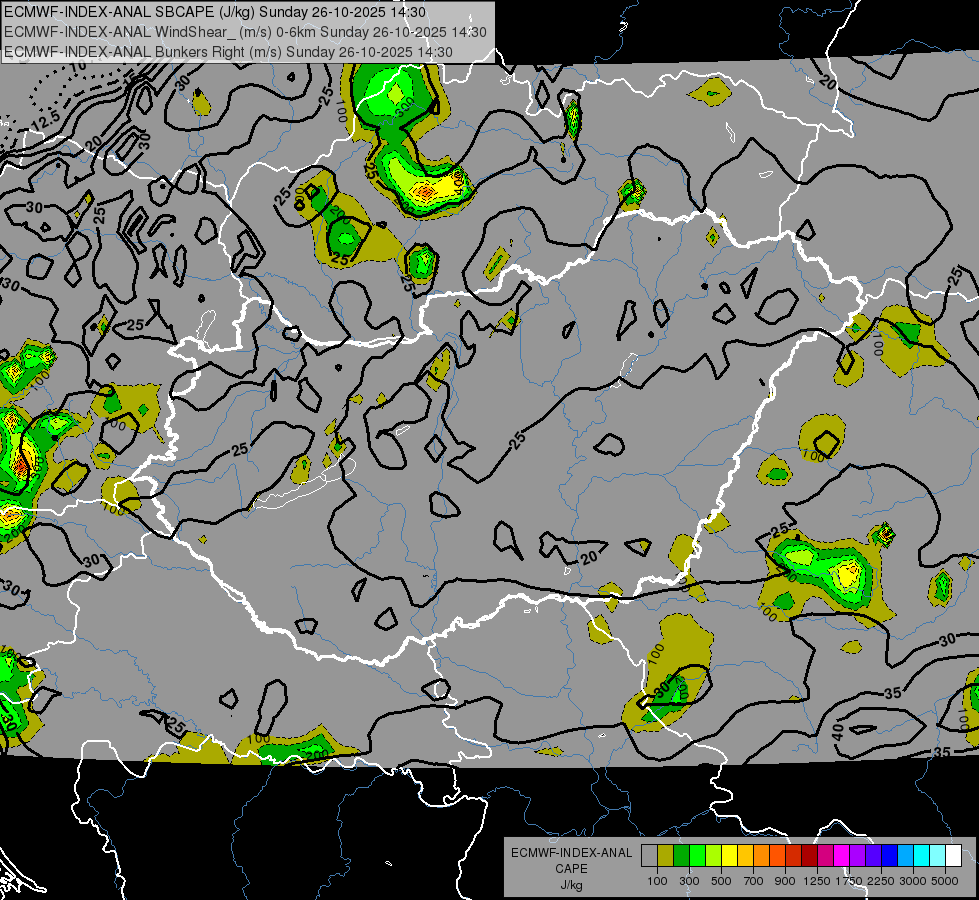The width and height of the screenshot is (979, 900).
Task: Pick the bright yellow legend swatch
Action: pyautogui.click(x=729, y=856)
